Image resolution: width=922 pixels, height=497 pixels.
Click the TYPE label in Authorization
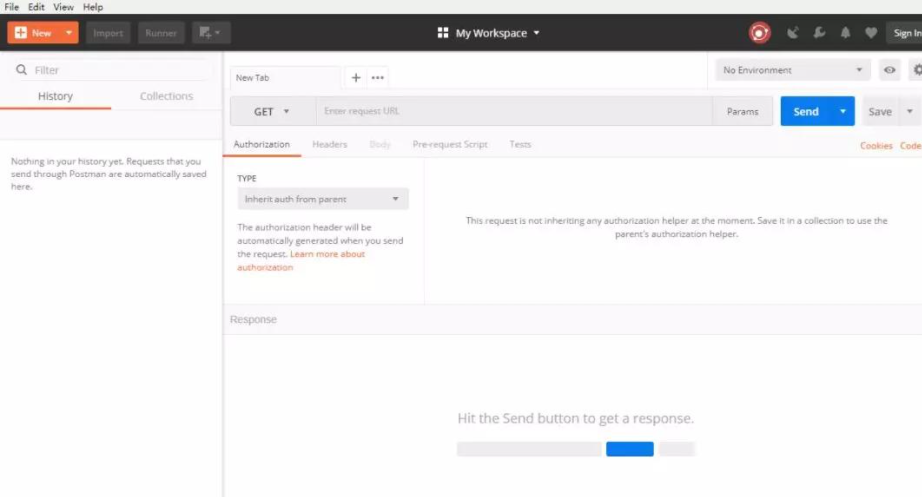247,178
